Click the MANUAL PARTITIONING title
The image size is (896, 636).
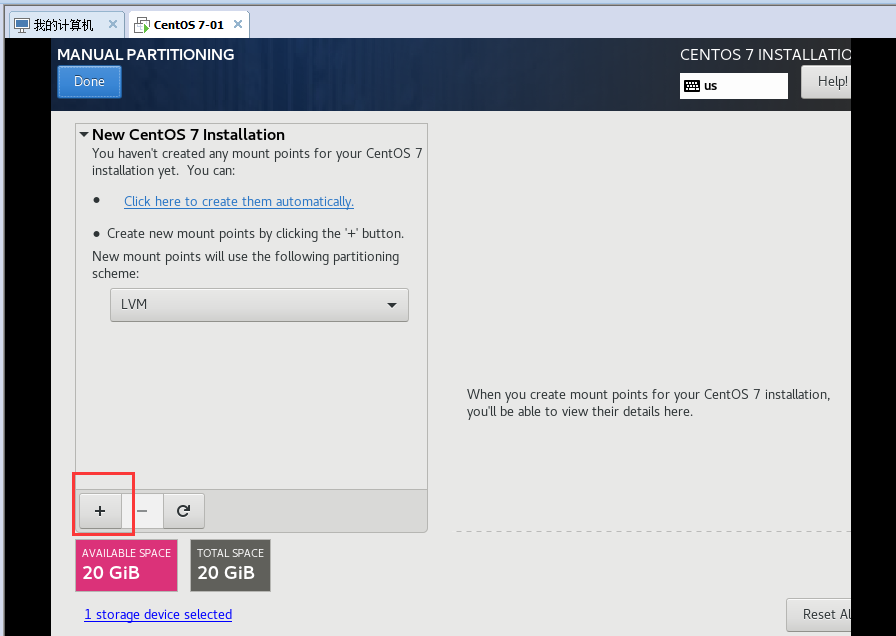pyautogui.click(x=146, y=54)
